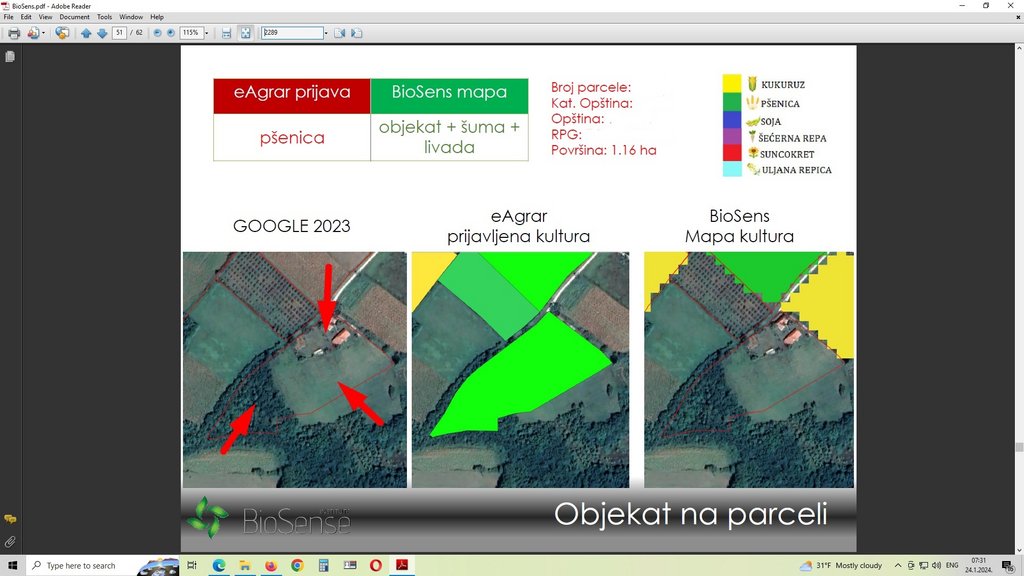Click the Find Previous icon
The image size is (1024, 576).
340,33
